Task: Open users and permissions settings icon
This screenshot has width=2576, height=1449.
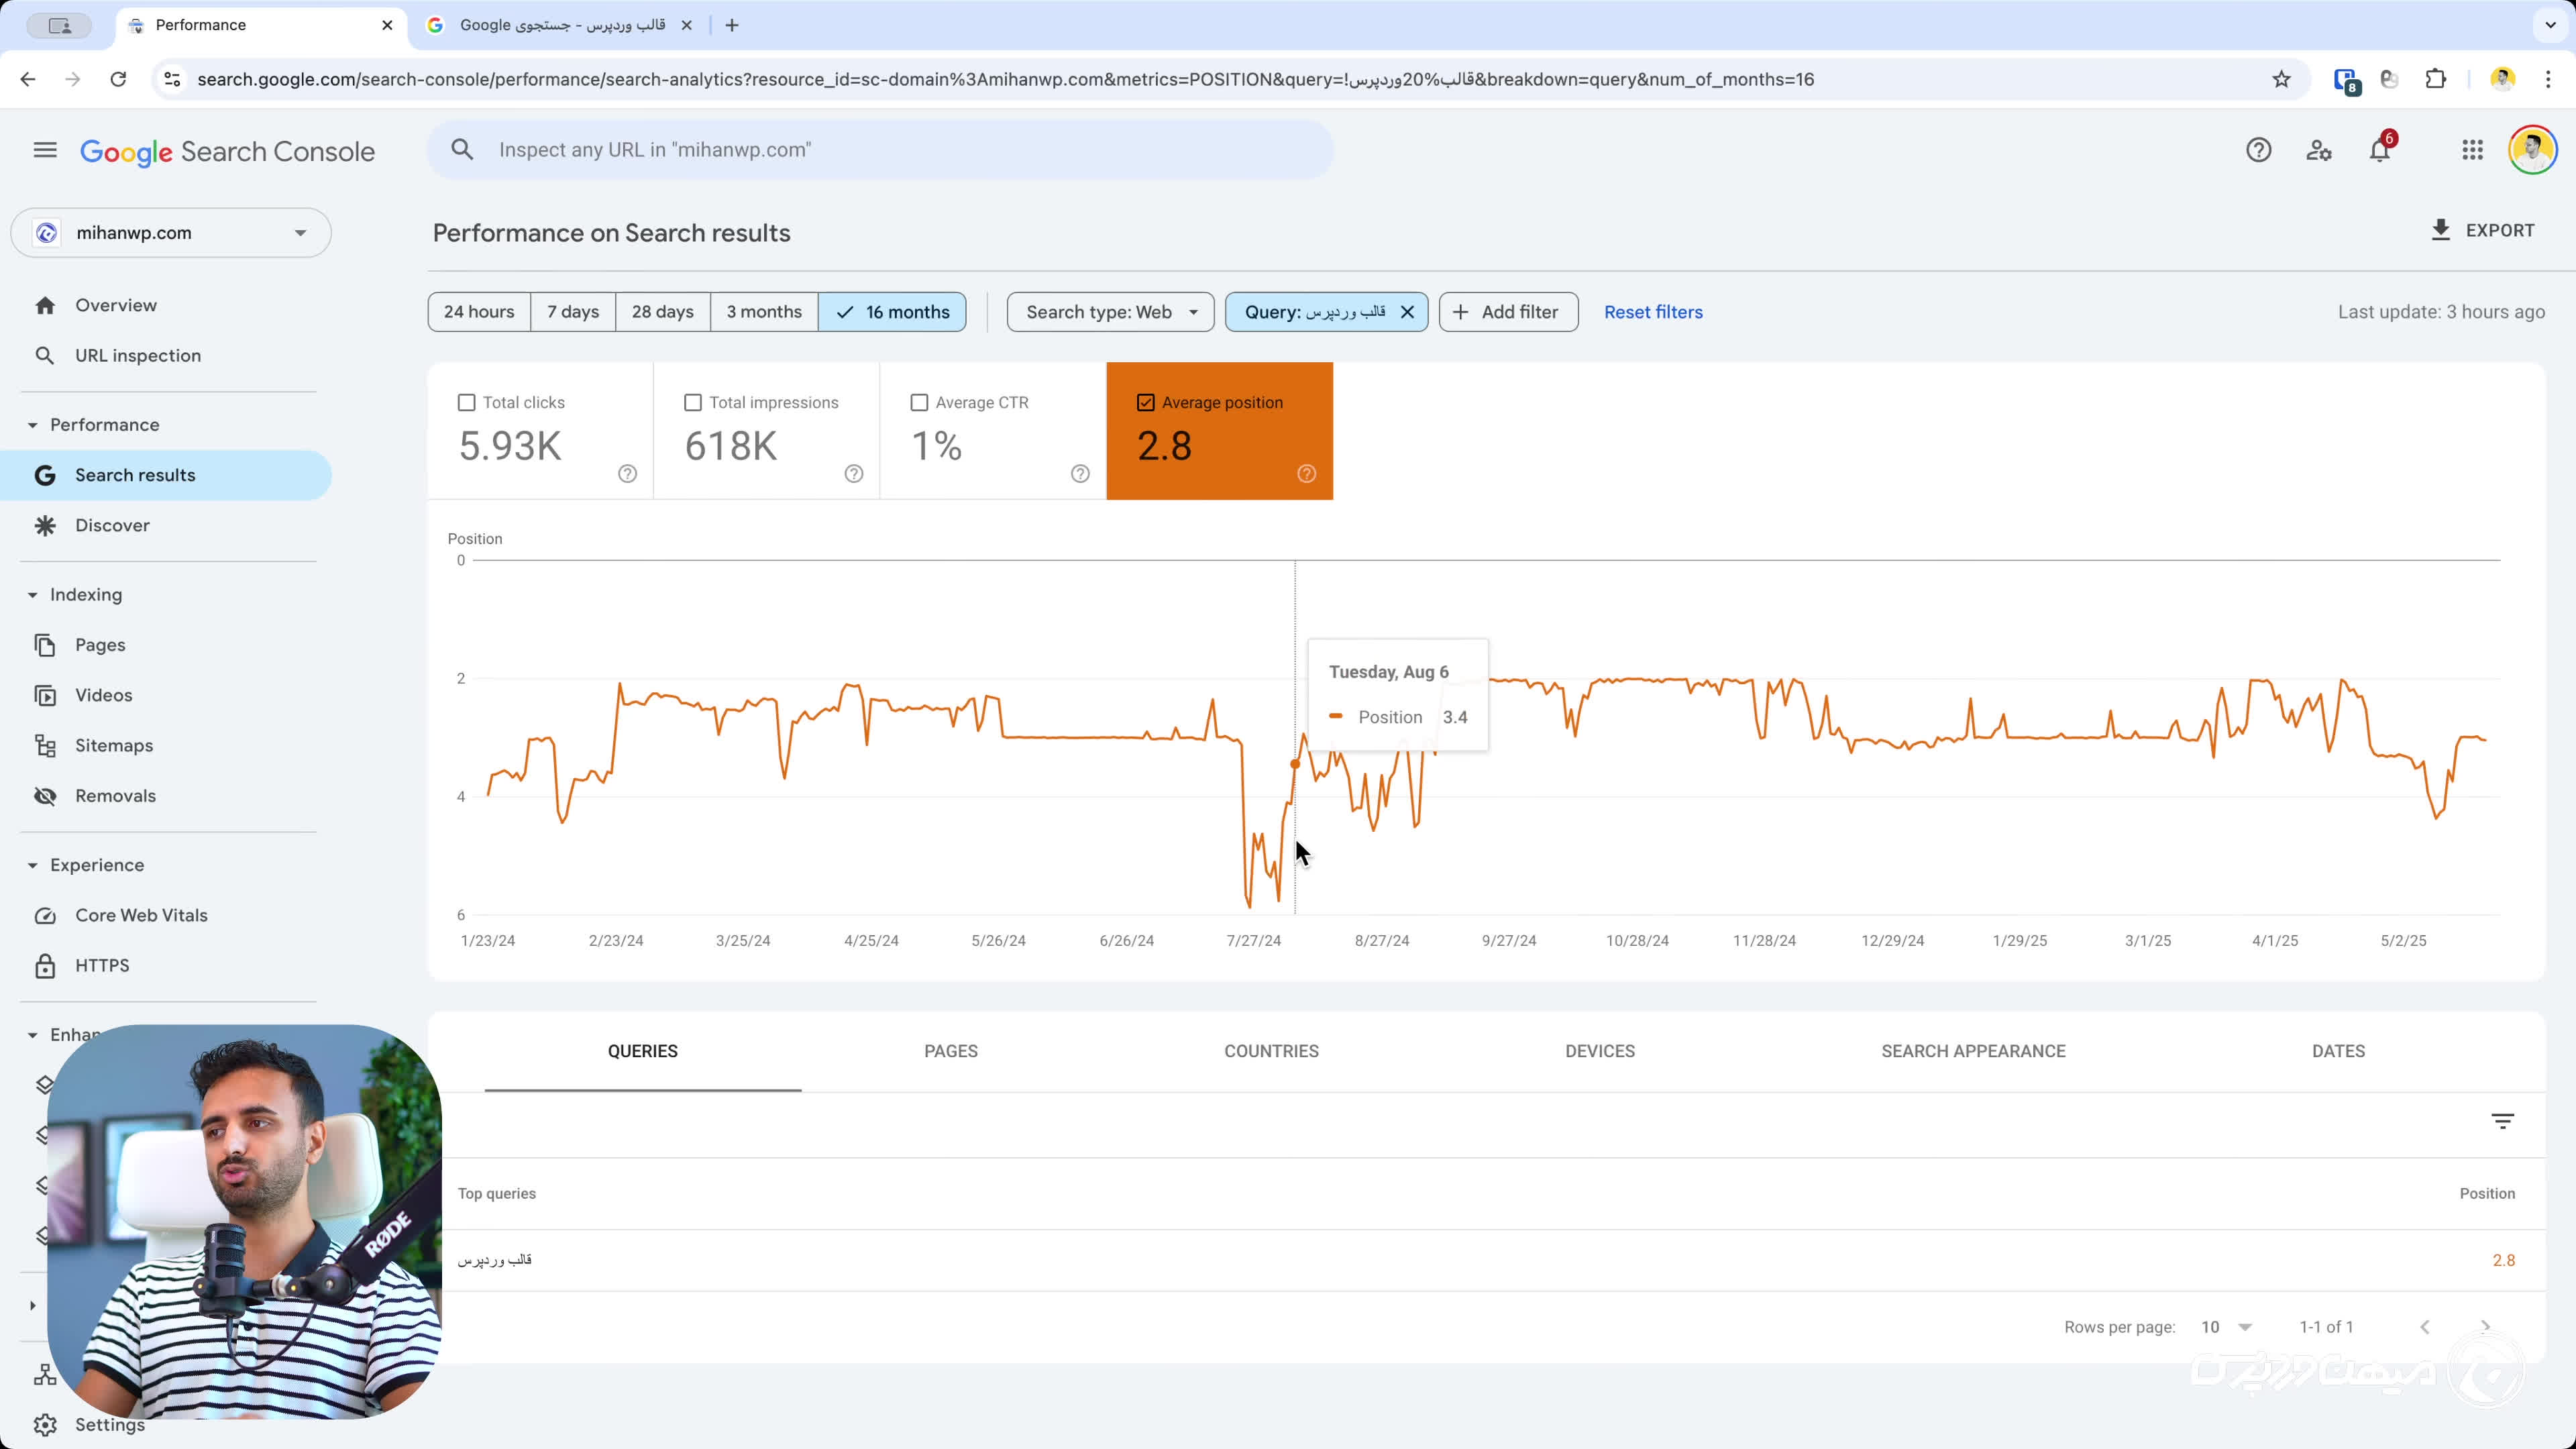Action: tap(2319, 150)
